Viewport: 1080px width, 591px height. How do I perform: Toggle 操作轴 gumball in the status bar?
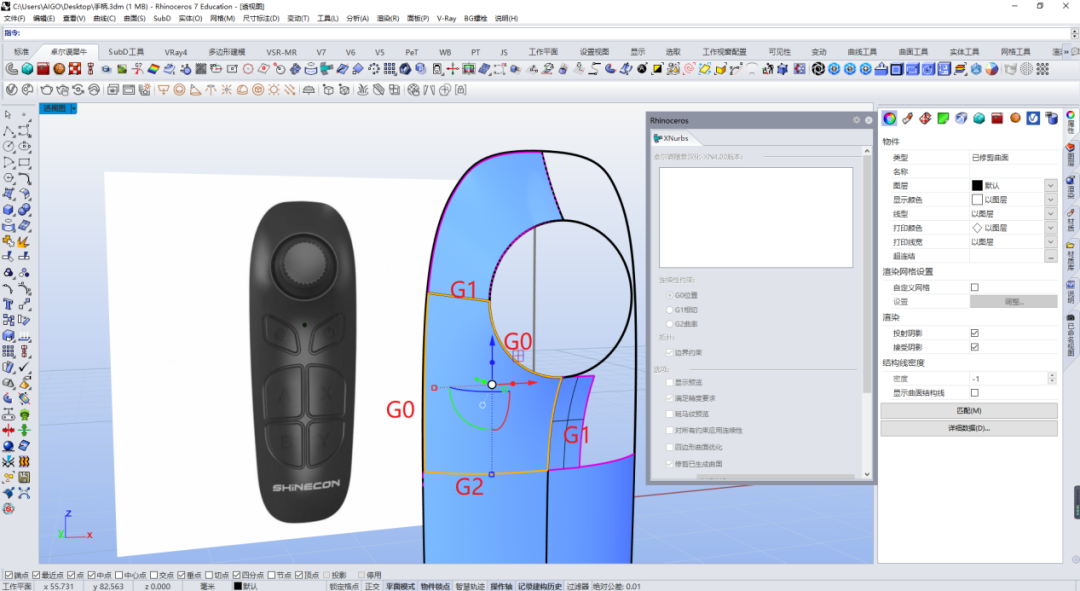[x=501, y=586]
